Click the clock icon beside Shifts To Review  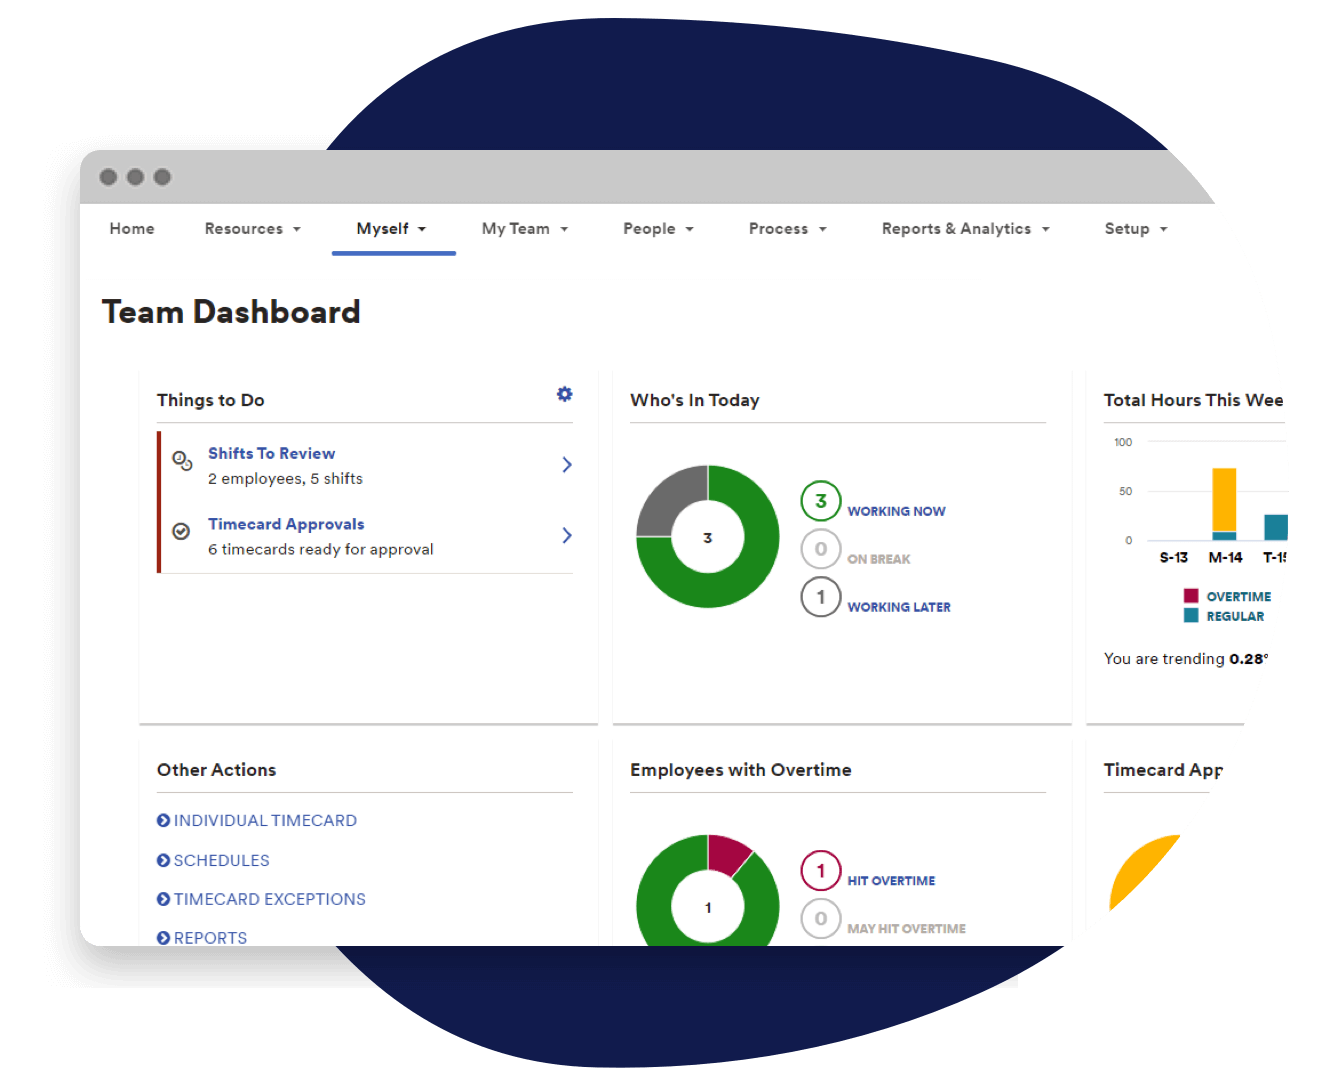click(181, 460)
